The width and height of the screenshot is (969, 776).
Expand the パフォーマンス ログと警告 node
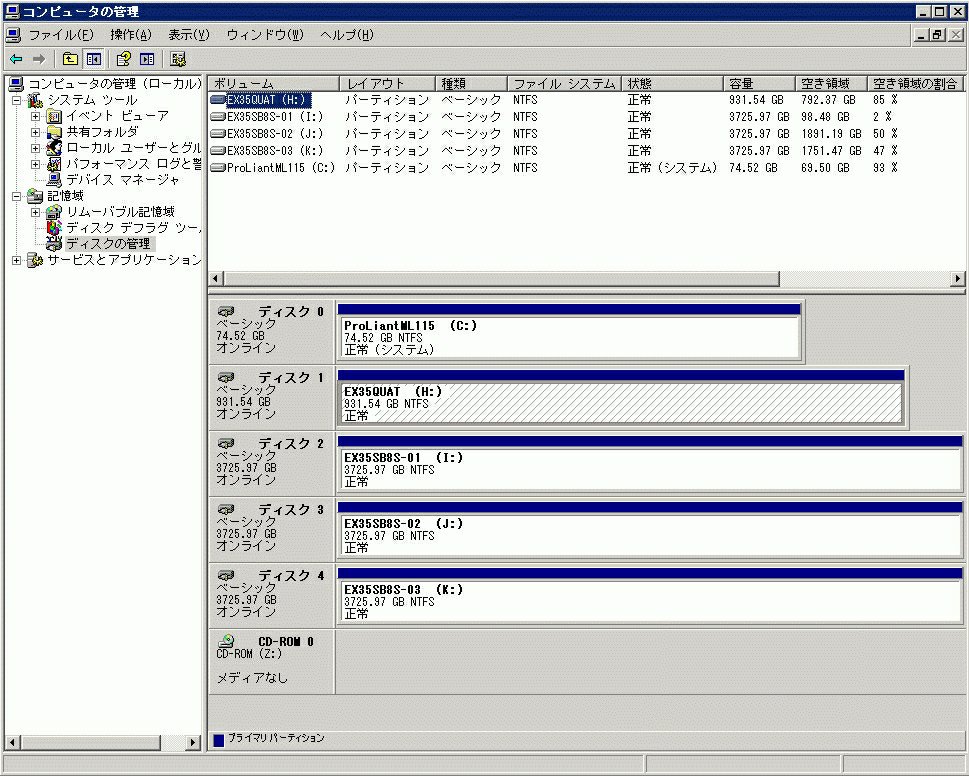35,164
